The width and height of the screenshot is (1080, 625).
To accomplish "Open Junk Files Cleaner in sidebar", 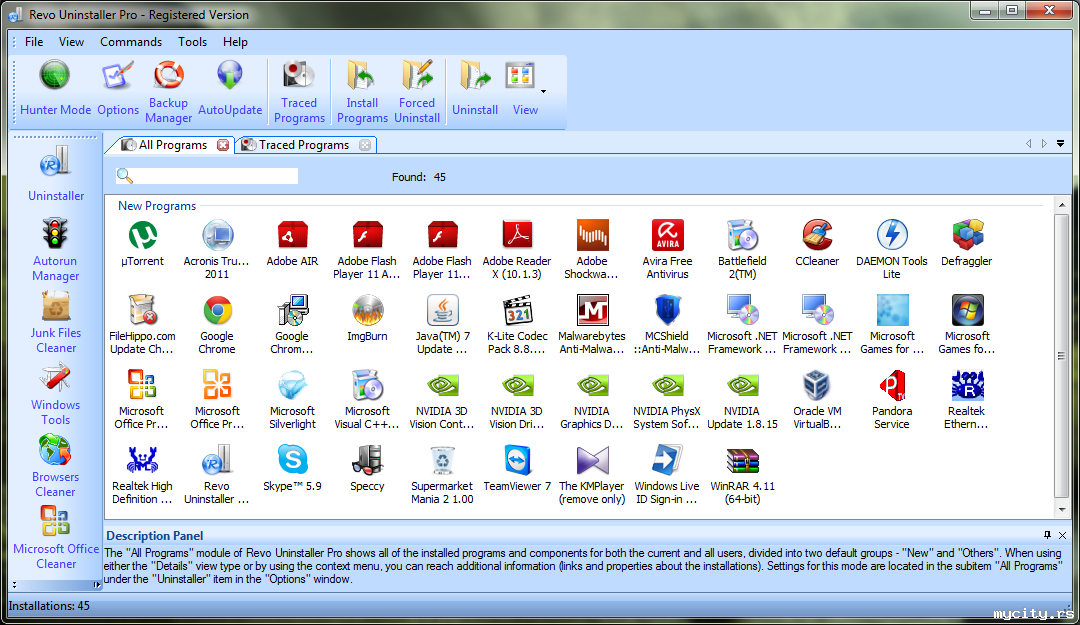I will click(55, 321).
